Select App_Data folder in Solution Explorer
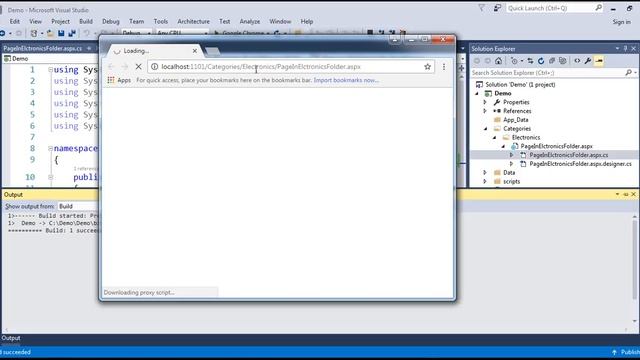 pos(516,120)
